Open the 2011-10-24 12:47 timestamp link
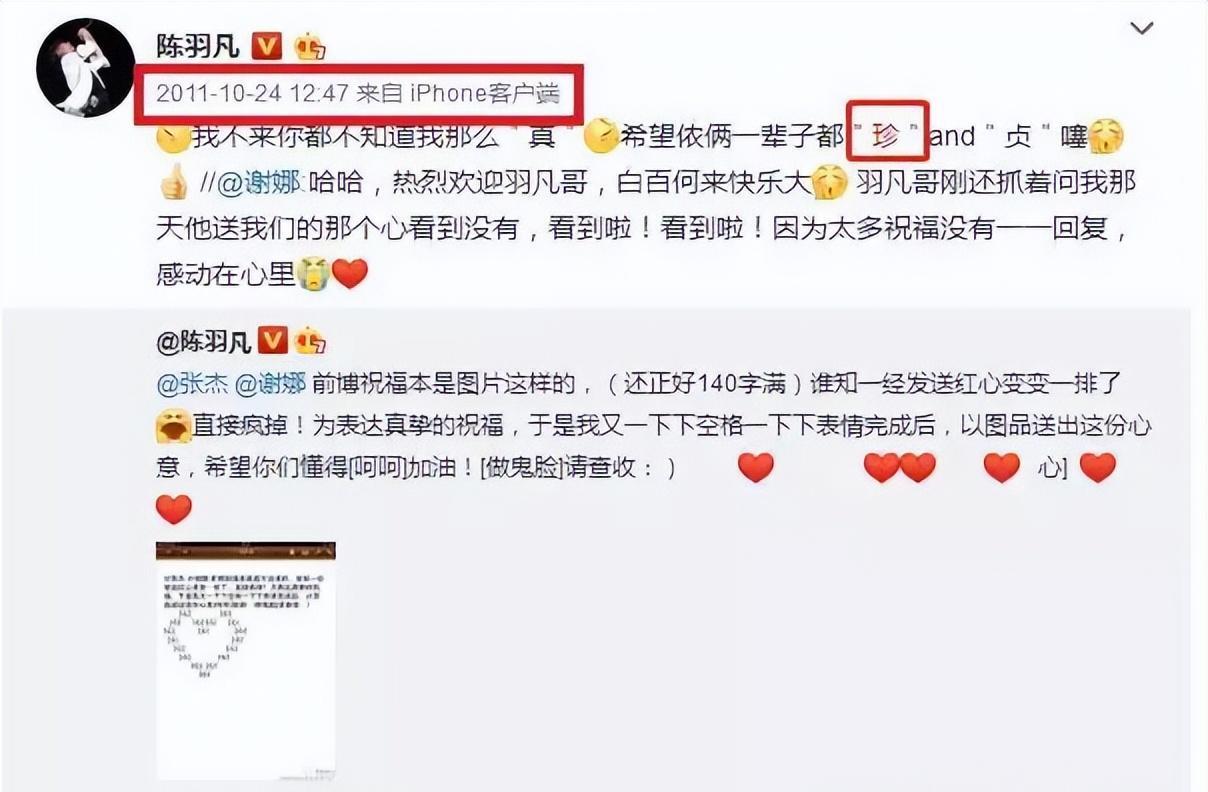1208x792 pixels. [x=252, y=94]
